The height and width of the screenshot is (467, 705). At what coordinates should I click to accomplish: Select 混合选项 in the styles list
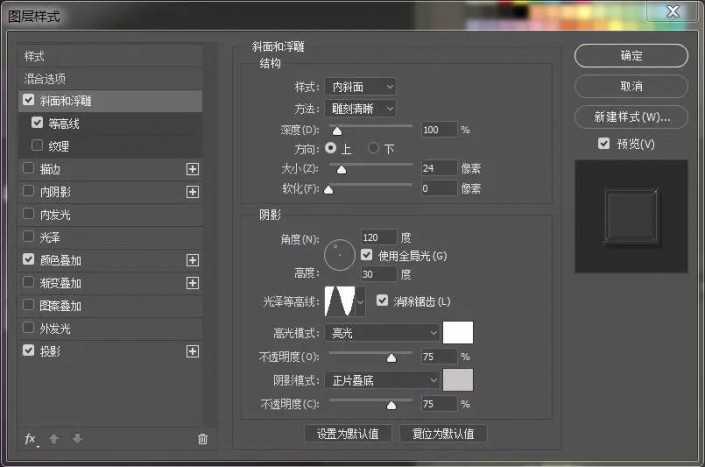(46, 78)
